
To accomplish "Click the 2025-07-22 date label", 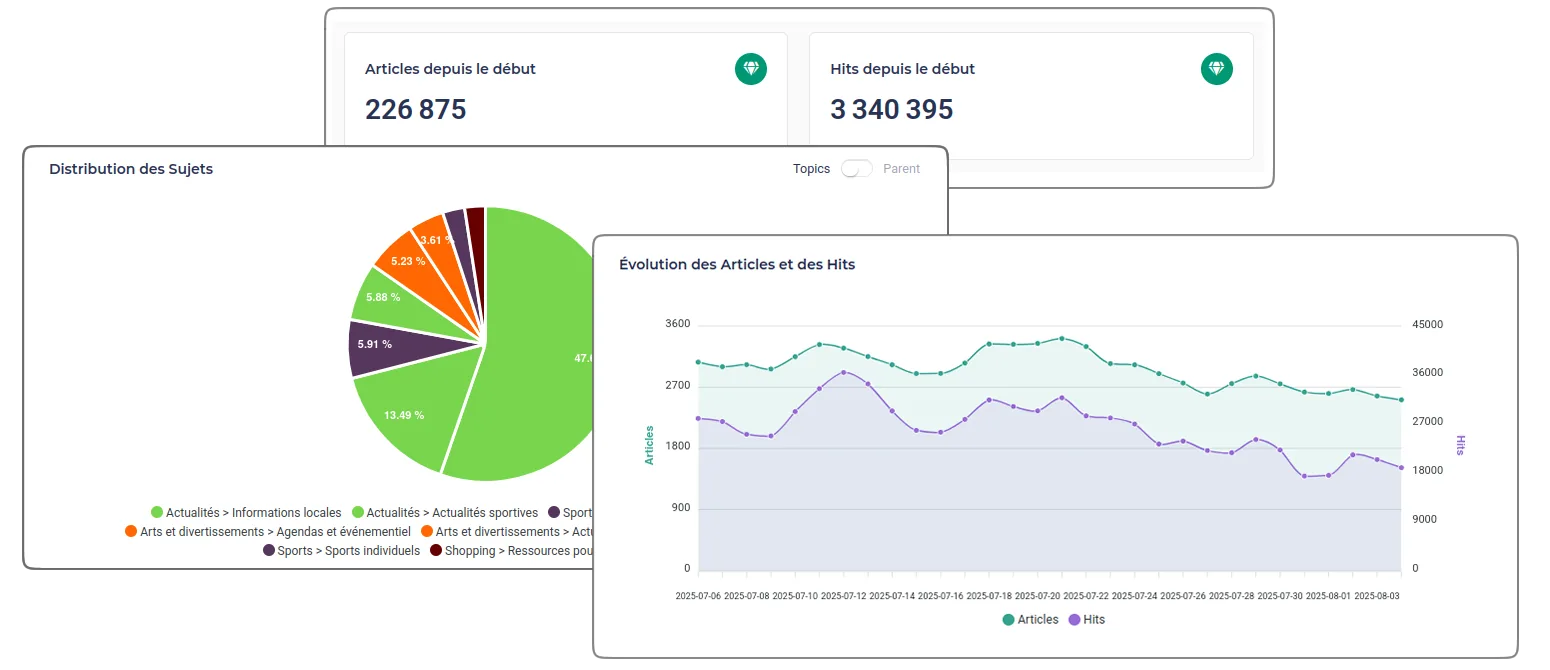I will (1086, 595).
